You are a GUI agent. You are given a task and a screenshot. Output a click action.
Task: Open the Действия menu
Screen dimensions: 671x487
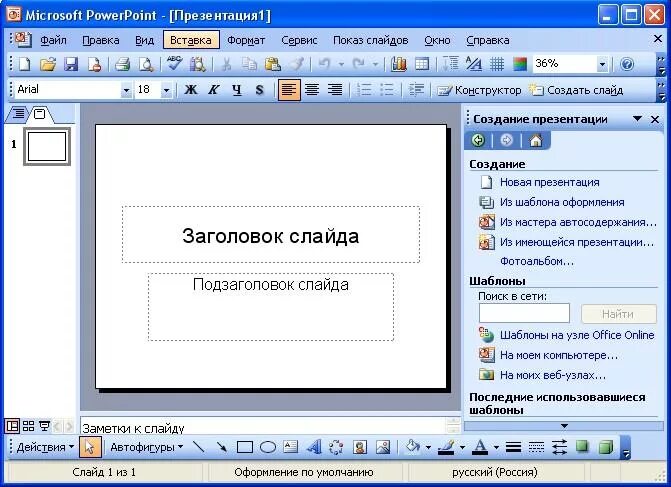[x=45, y=447]
